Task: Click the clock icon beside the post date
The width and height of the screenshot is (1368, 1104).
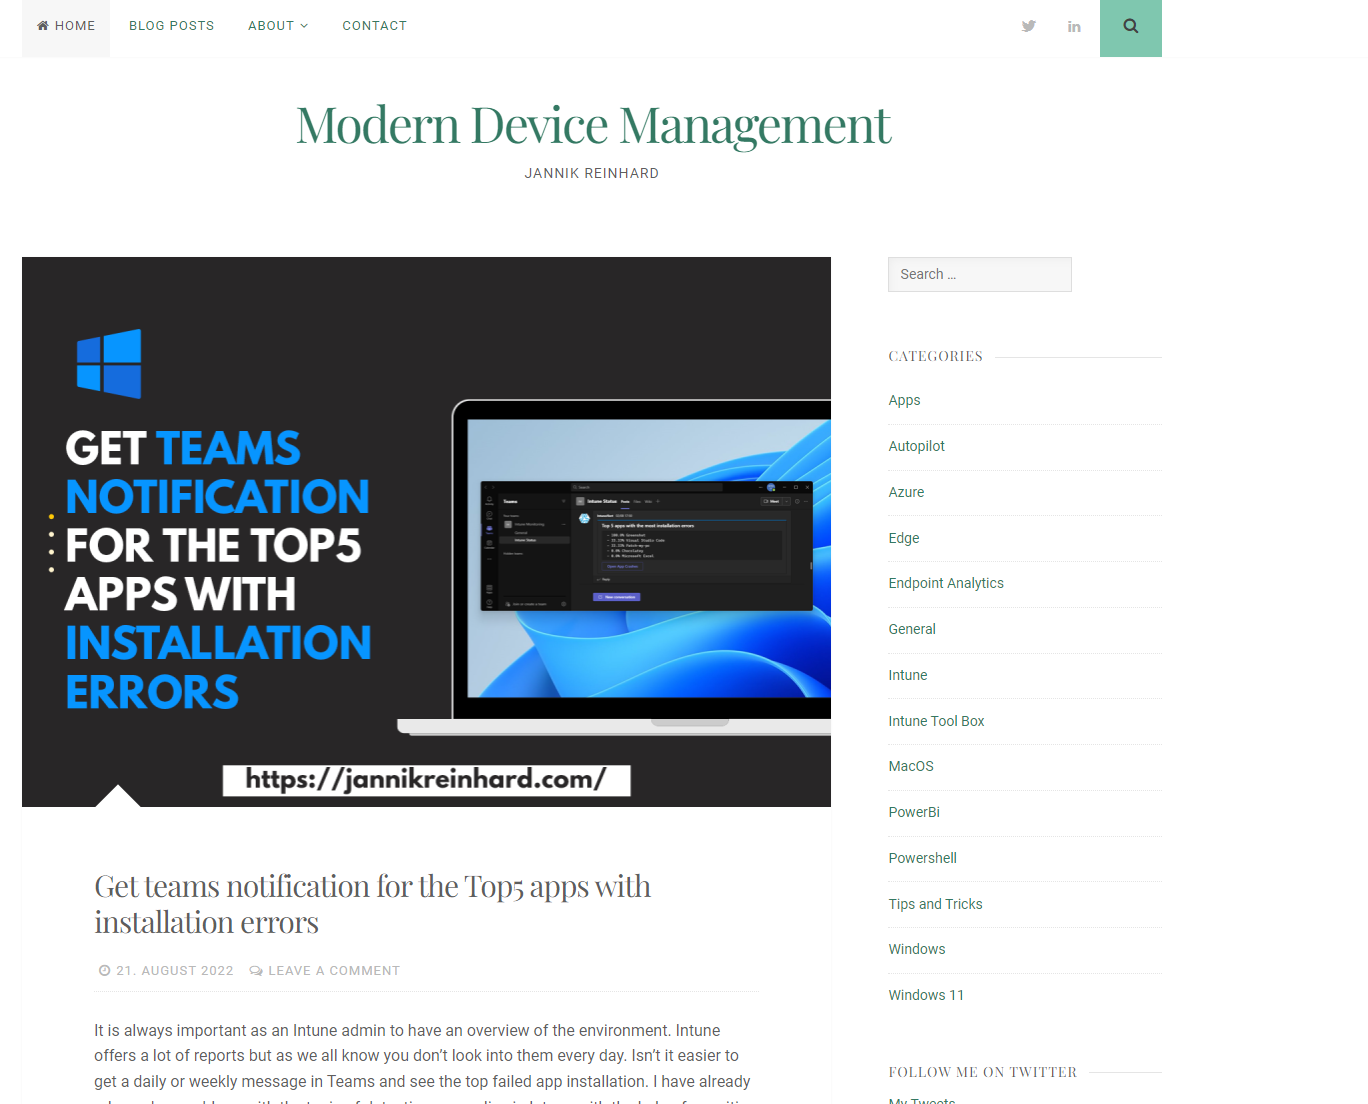Action: [104, 970]
